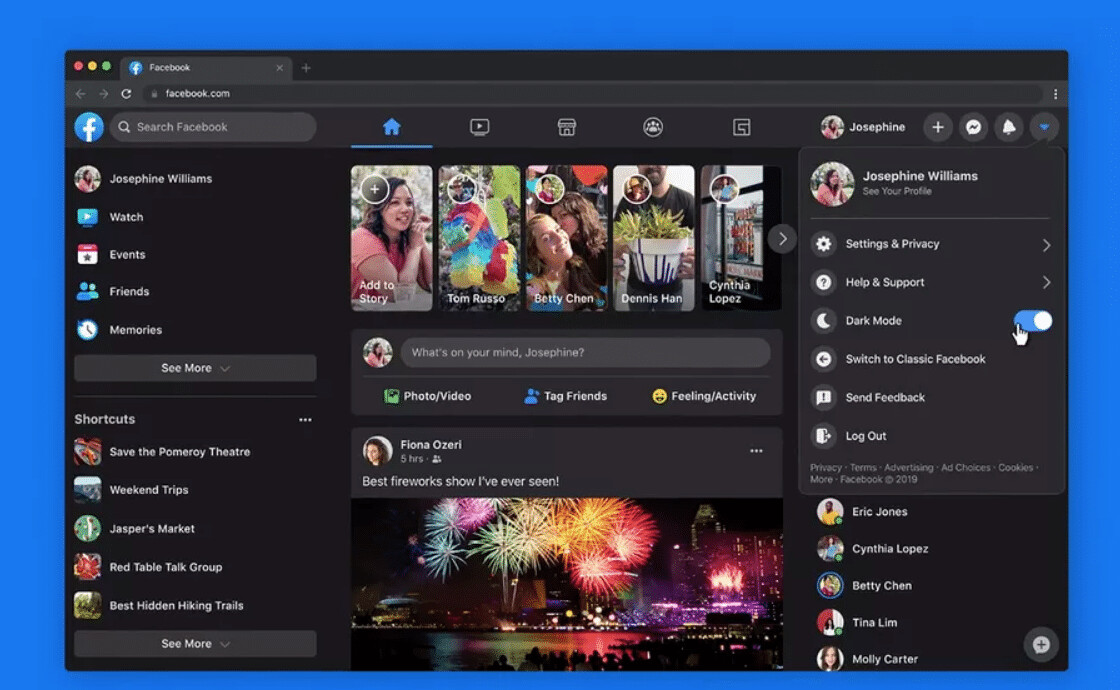The image size is (1120, 690).
Task: Open Josephine profile button in header
Action: tap(864, 127)
